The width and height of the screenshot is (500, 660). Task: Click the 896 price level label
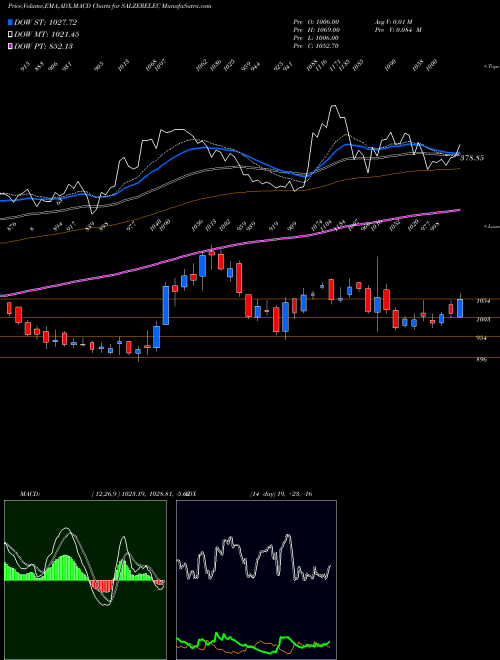click(483, 360)
